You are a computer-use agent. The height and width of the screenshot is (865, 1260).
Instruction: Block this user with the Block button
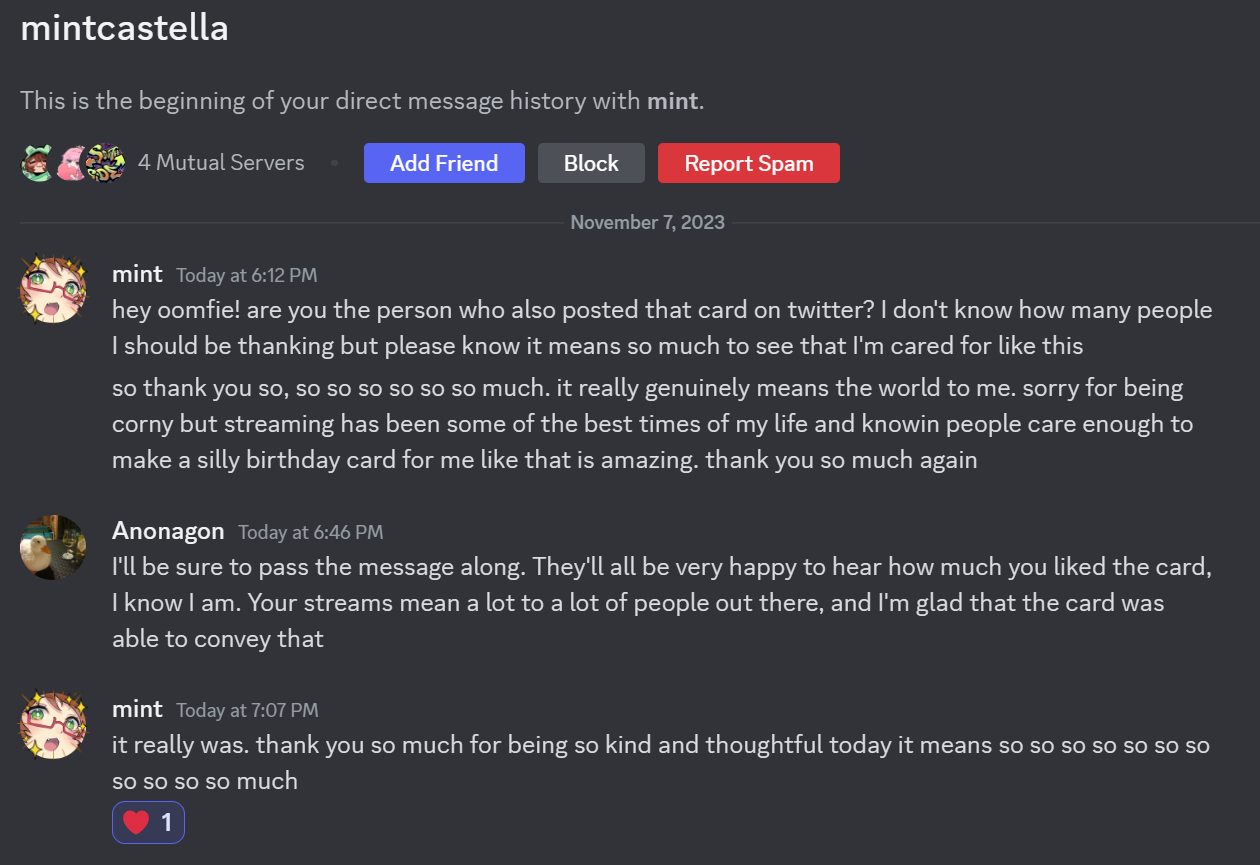591,163
